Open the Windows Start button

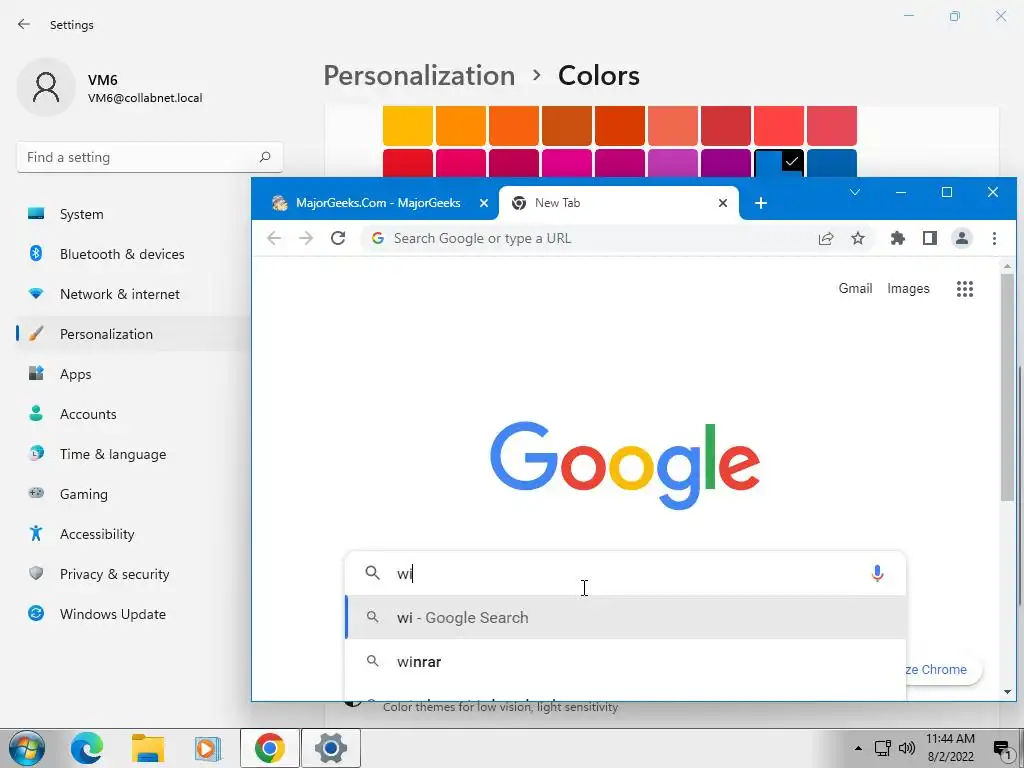27,748
